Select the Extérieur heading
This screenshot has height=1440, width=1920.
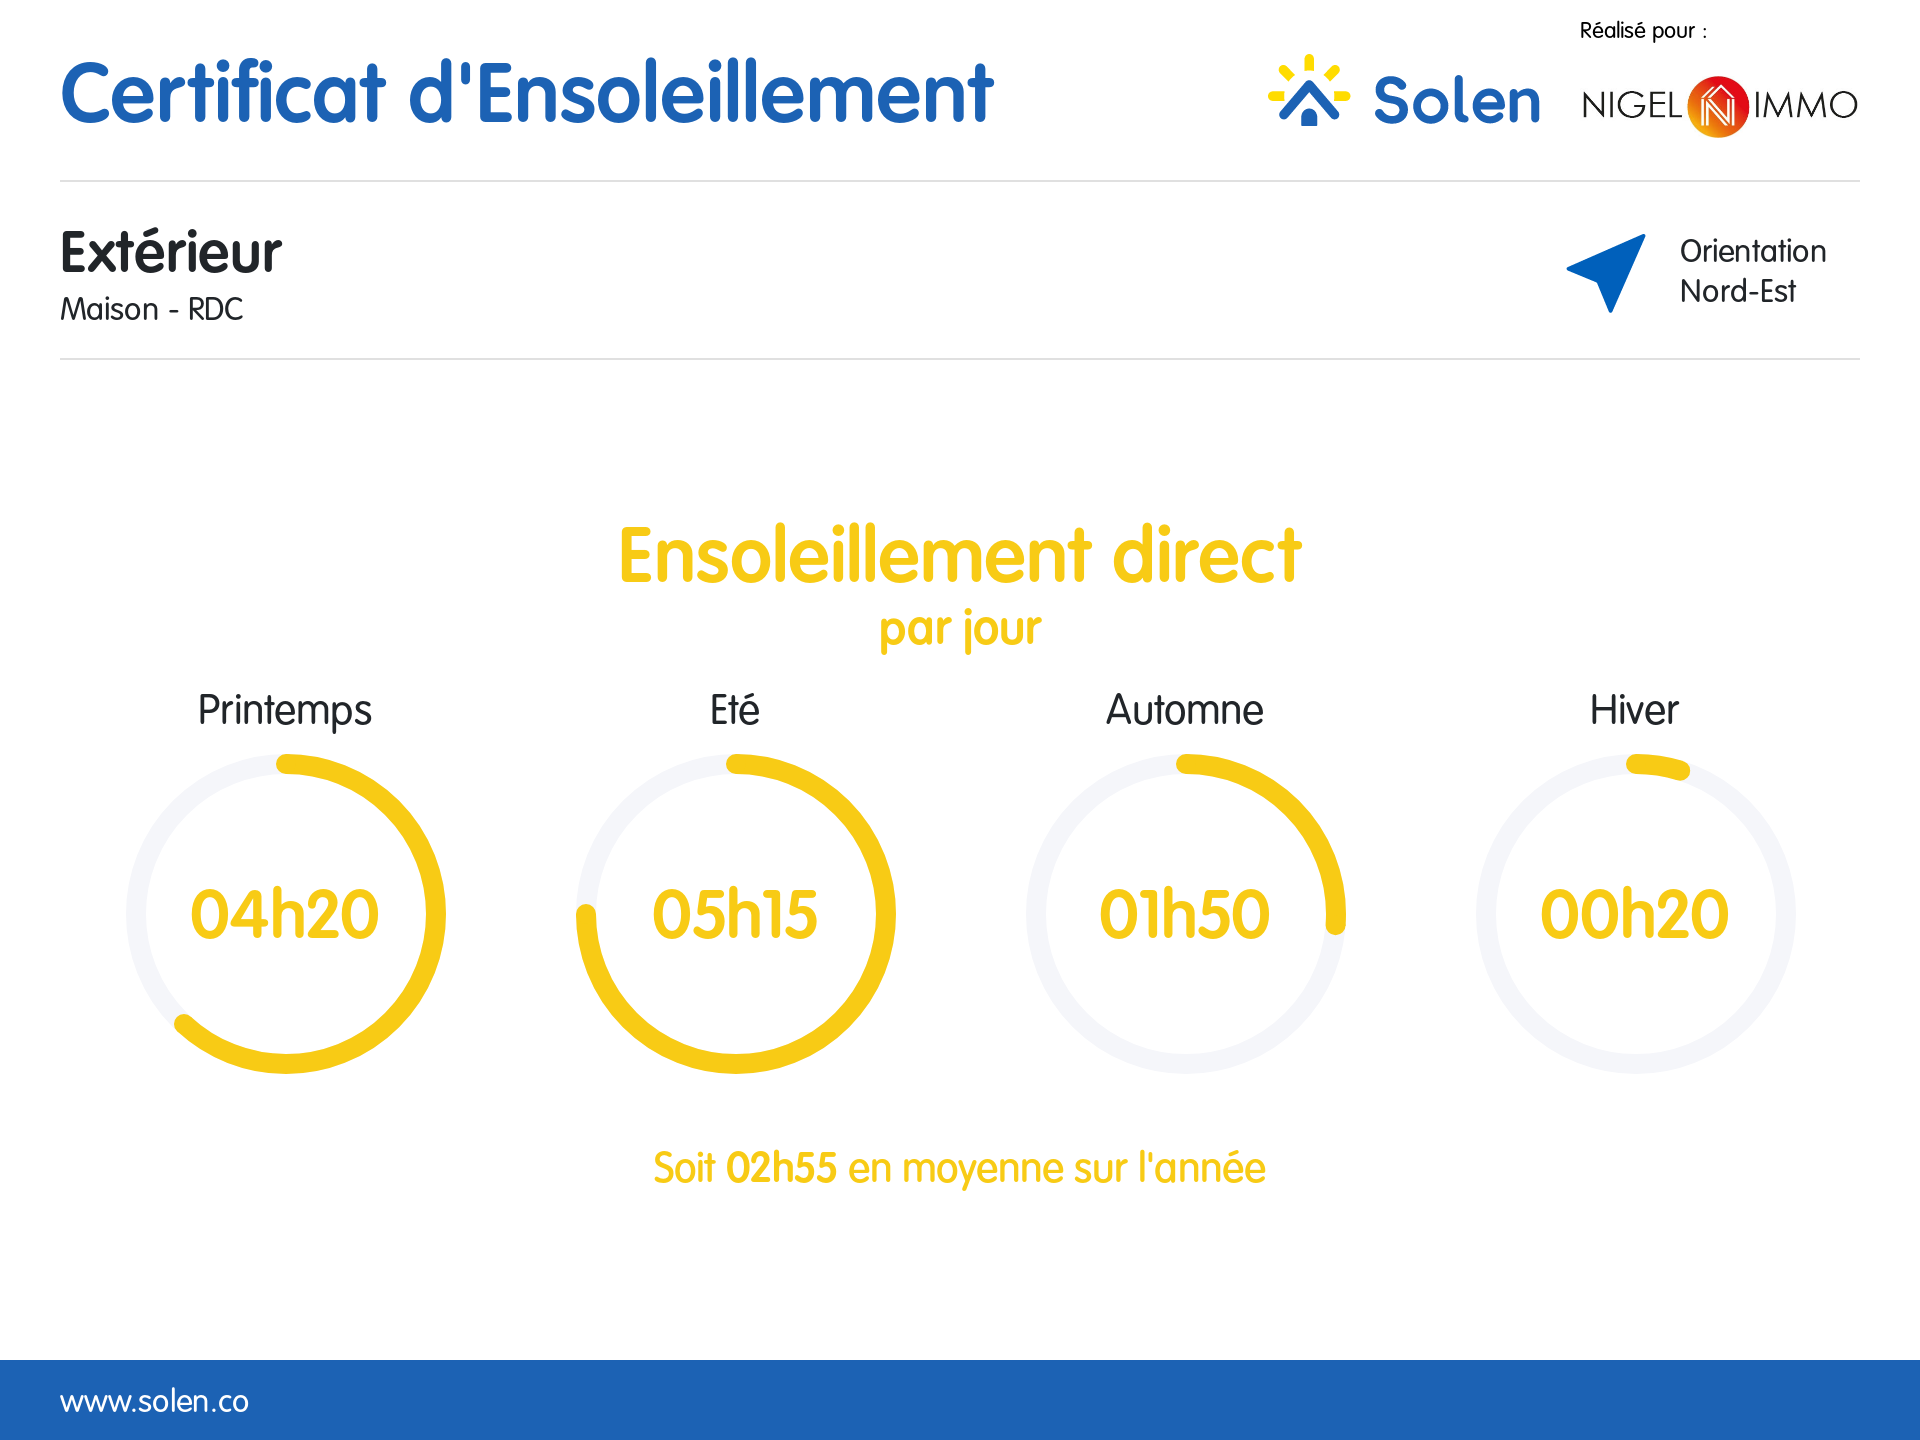[x=171, y=252]
